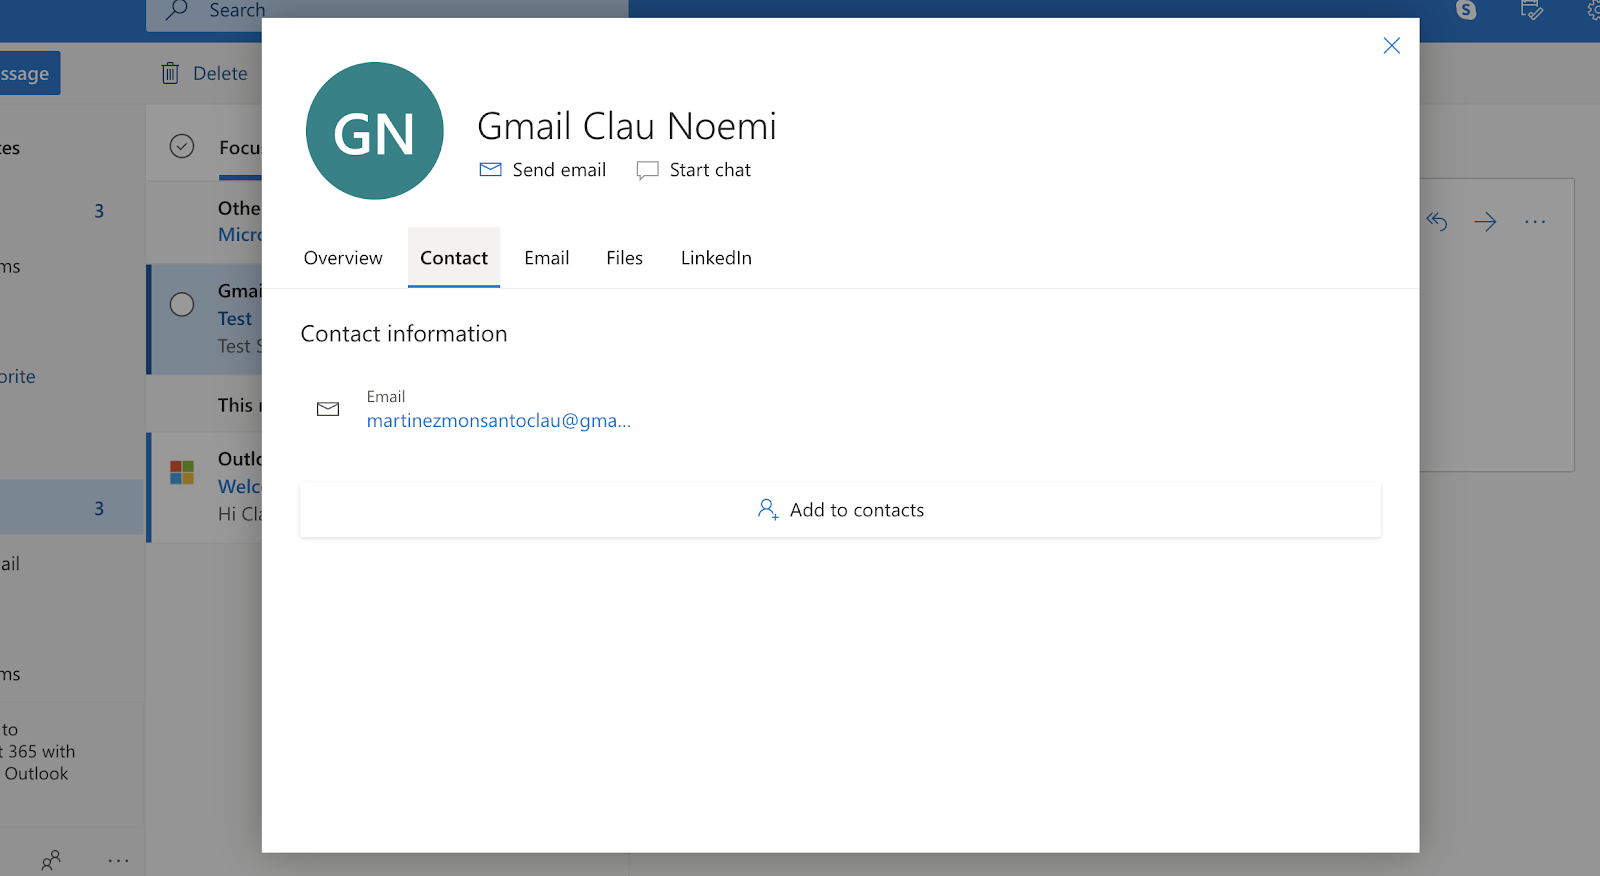1600x876 pixels.
Task: Click the search magnifier icon
Action: pyautogui.click(x=177, y=10)
